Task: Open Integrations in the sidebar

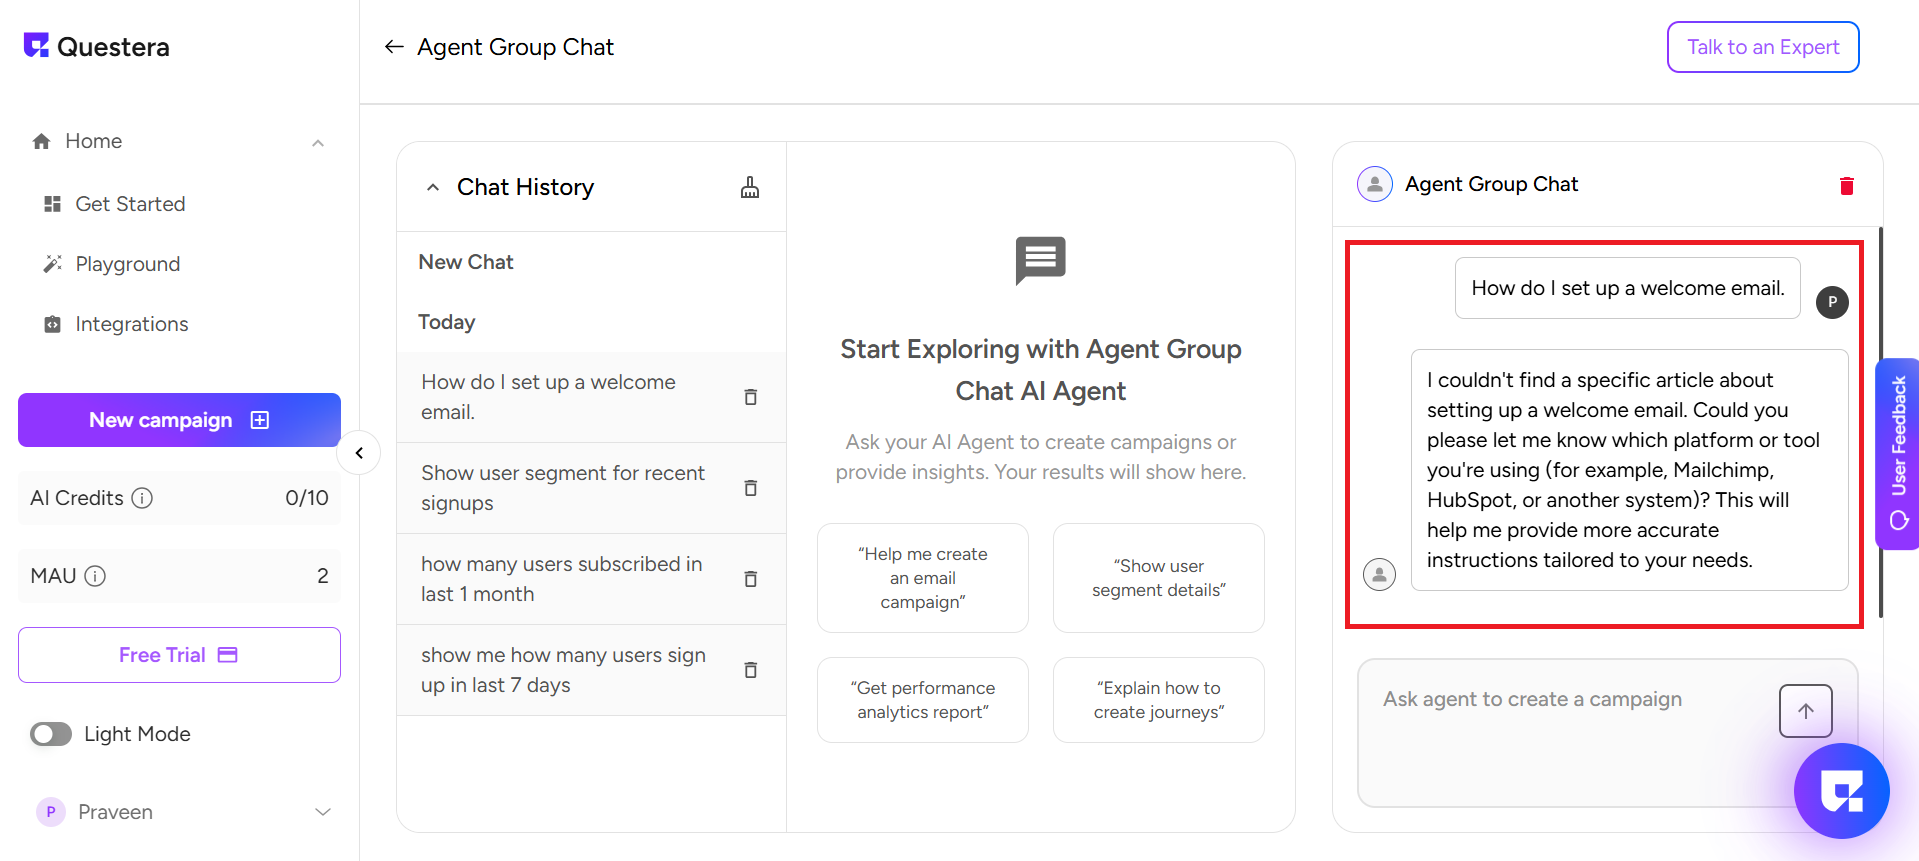Action: (131, 324)
